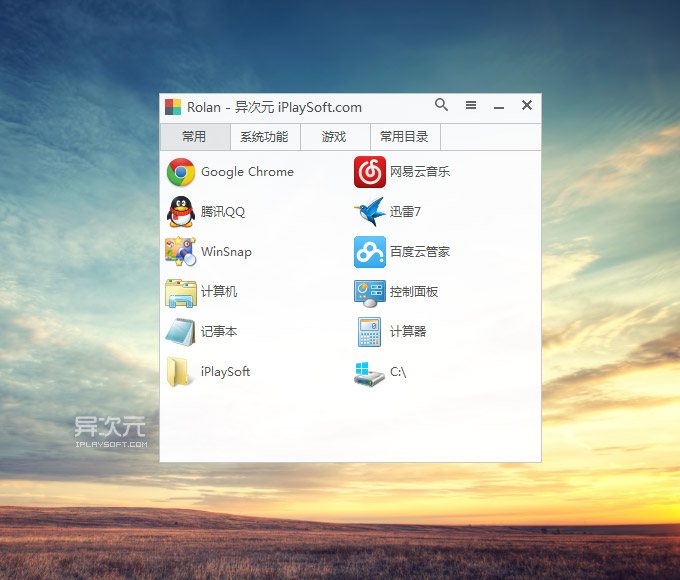Click the "控制面板" text label
Viewport: 680px width, 580px height.
[x=414, y=292]
